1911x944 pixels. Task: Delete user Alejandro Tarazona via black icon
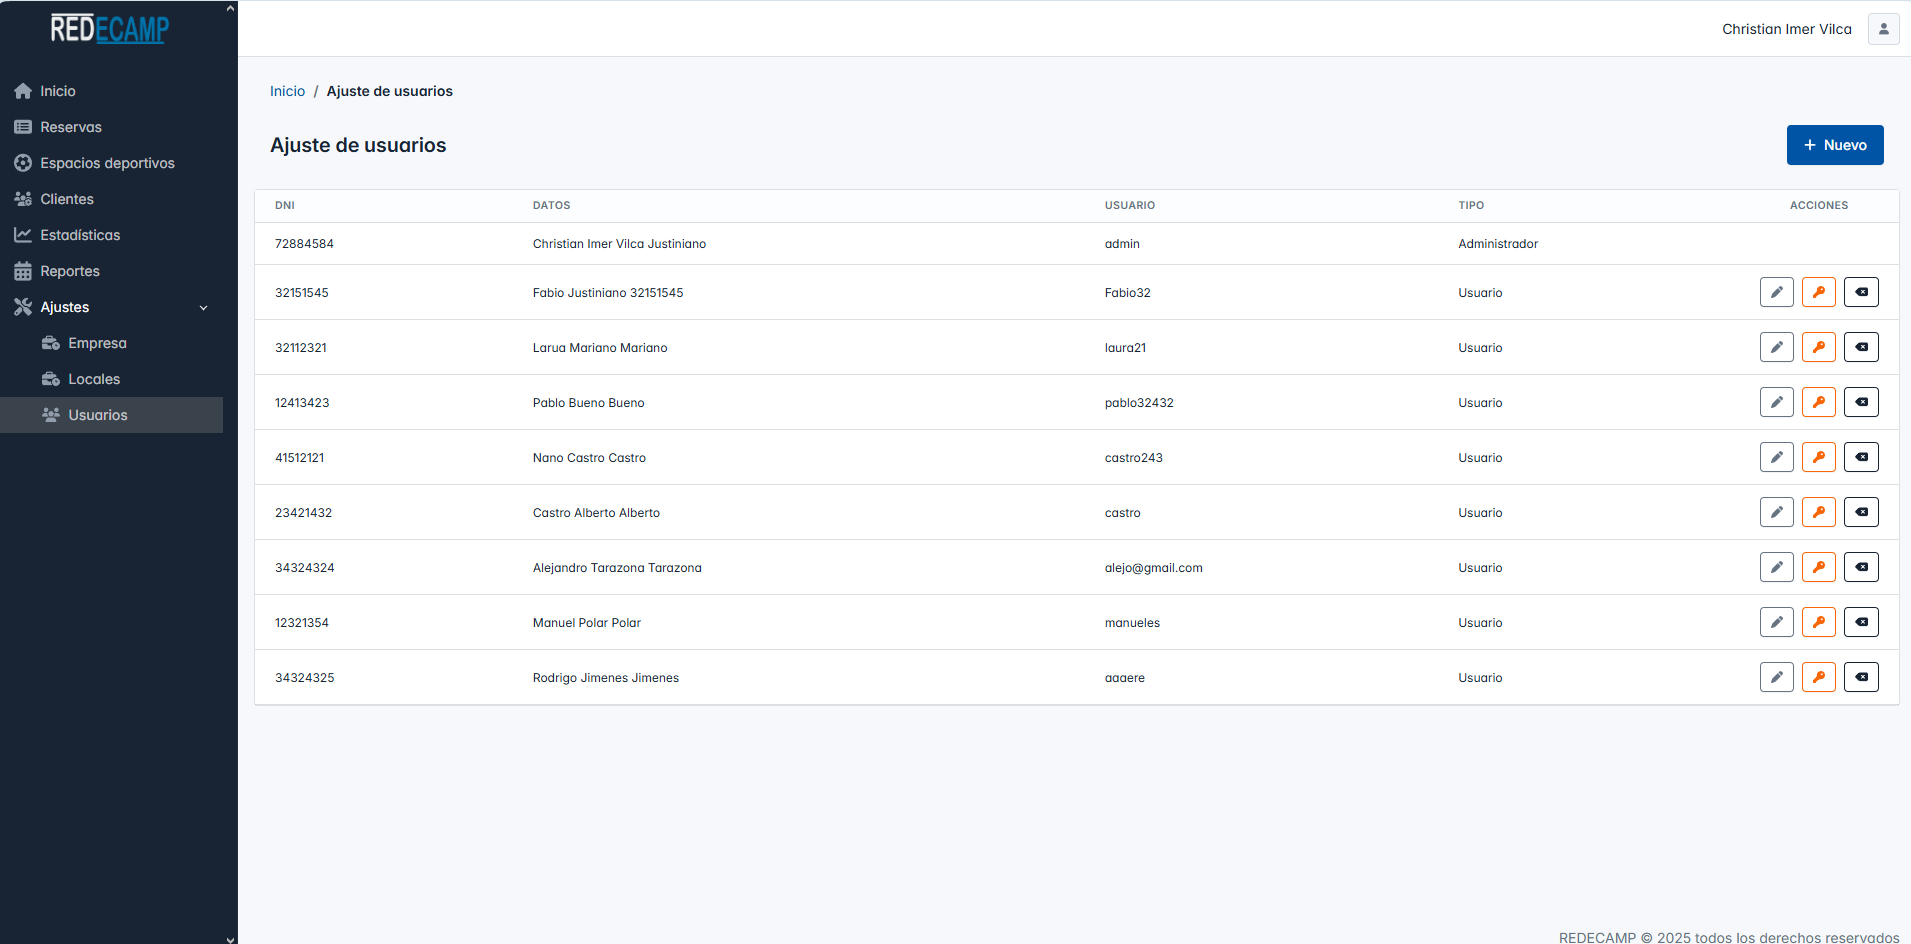click(1861, 567)
